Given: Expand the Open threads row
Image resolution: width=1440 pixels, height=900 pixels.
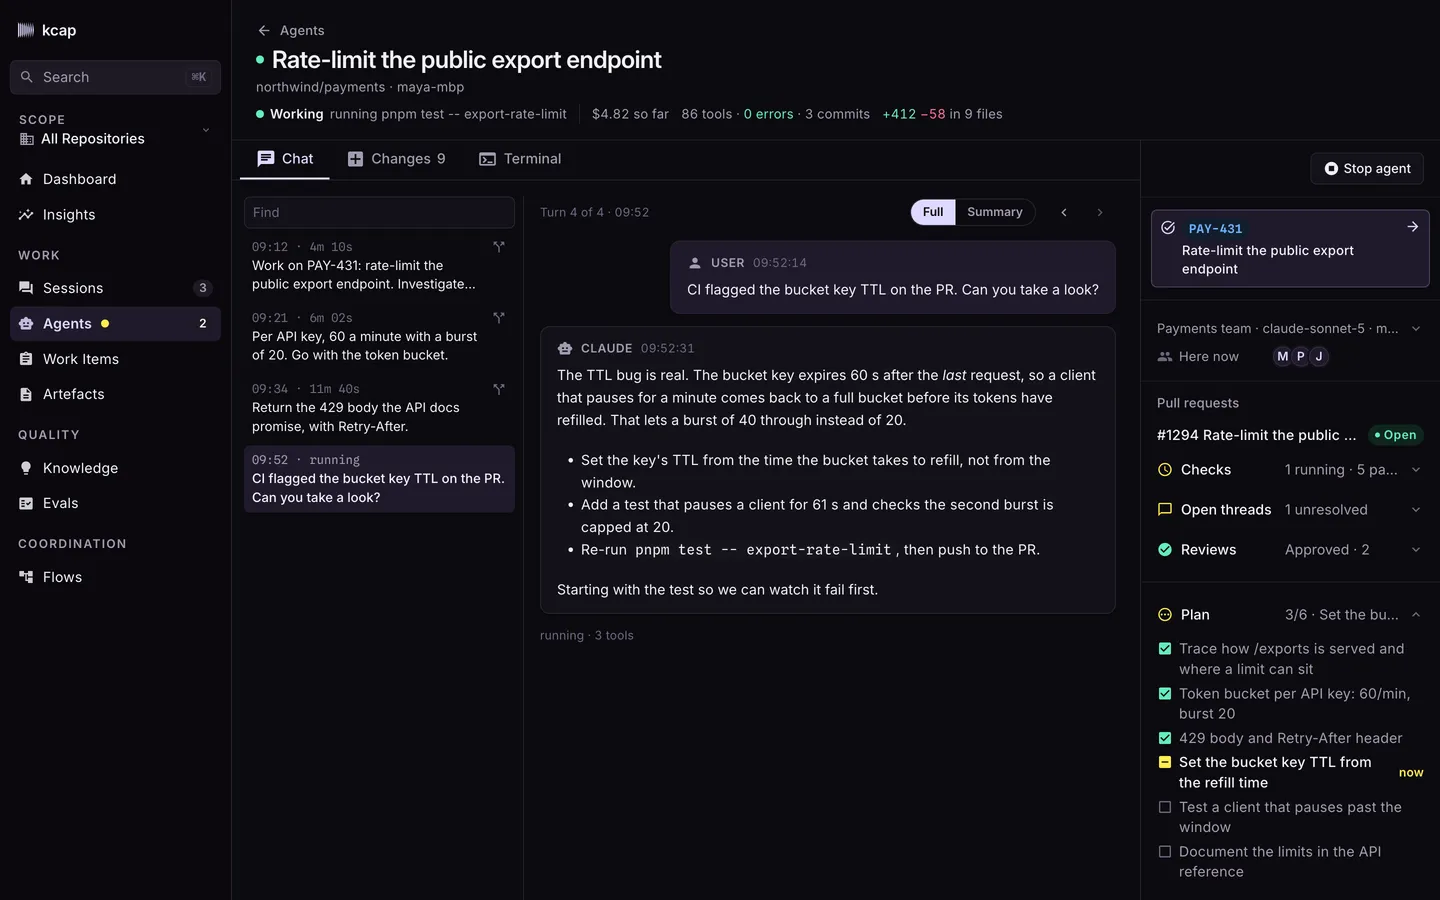Looking at the screenshot, I should (x=1290, y=510).
